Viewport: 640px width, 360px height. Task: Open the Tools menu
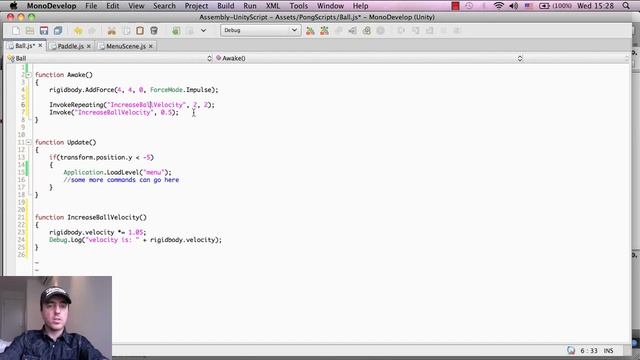pyautogui.click(x=299, y=6)
